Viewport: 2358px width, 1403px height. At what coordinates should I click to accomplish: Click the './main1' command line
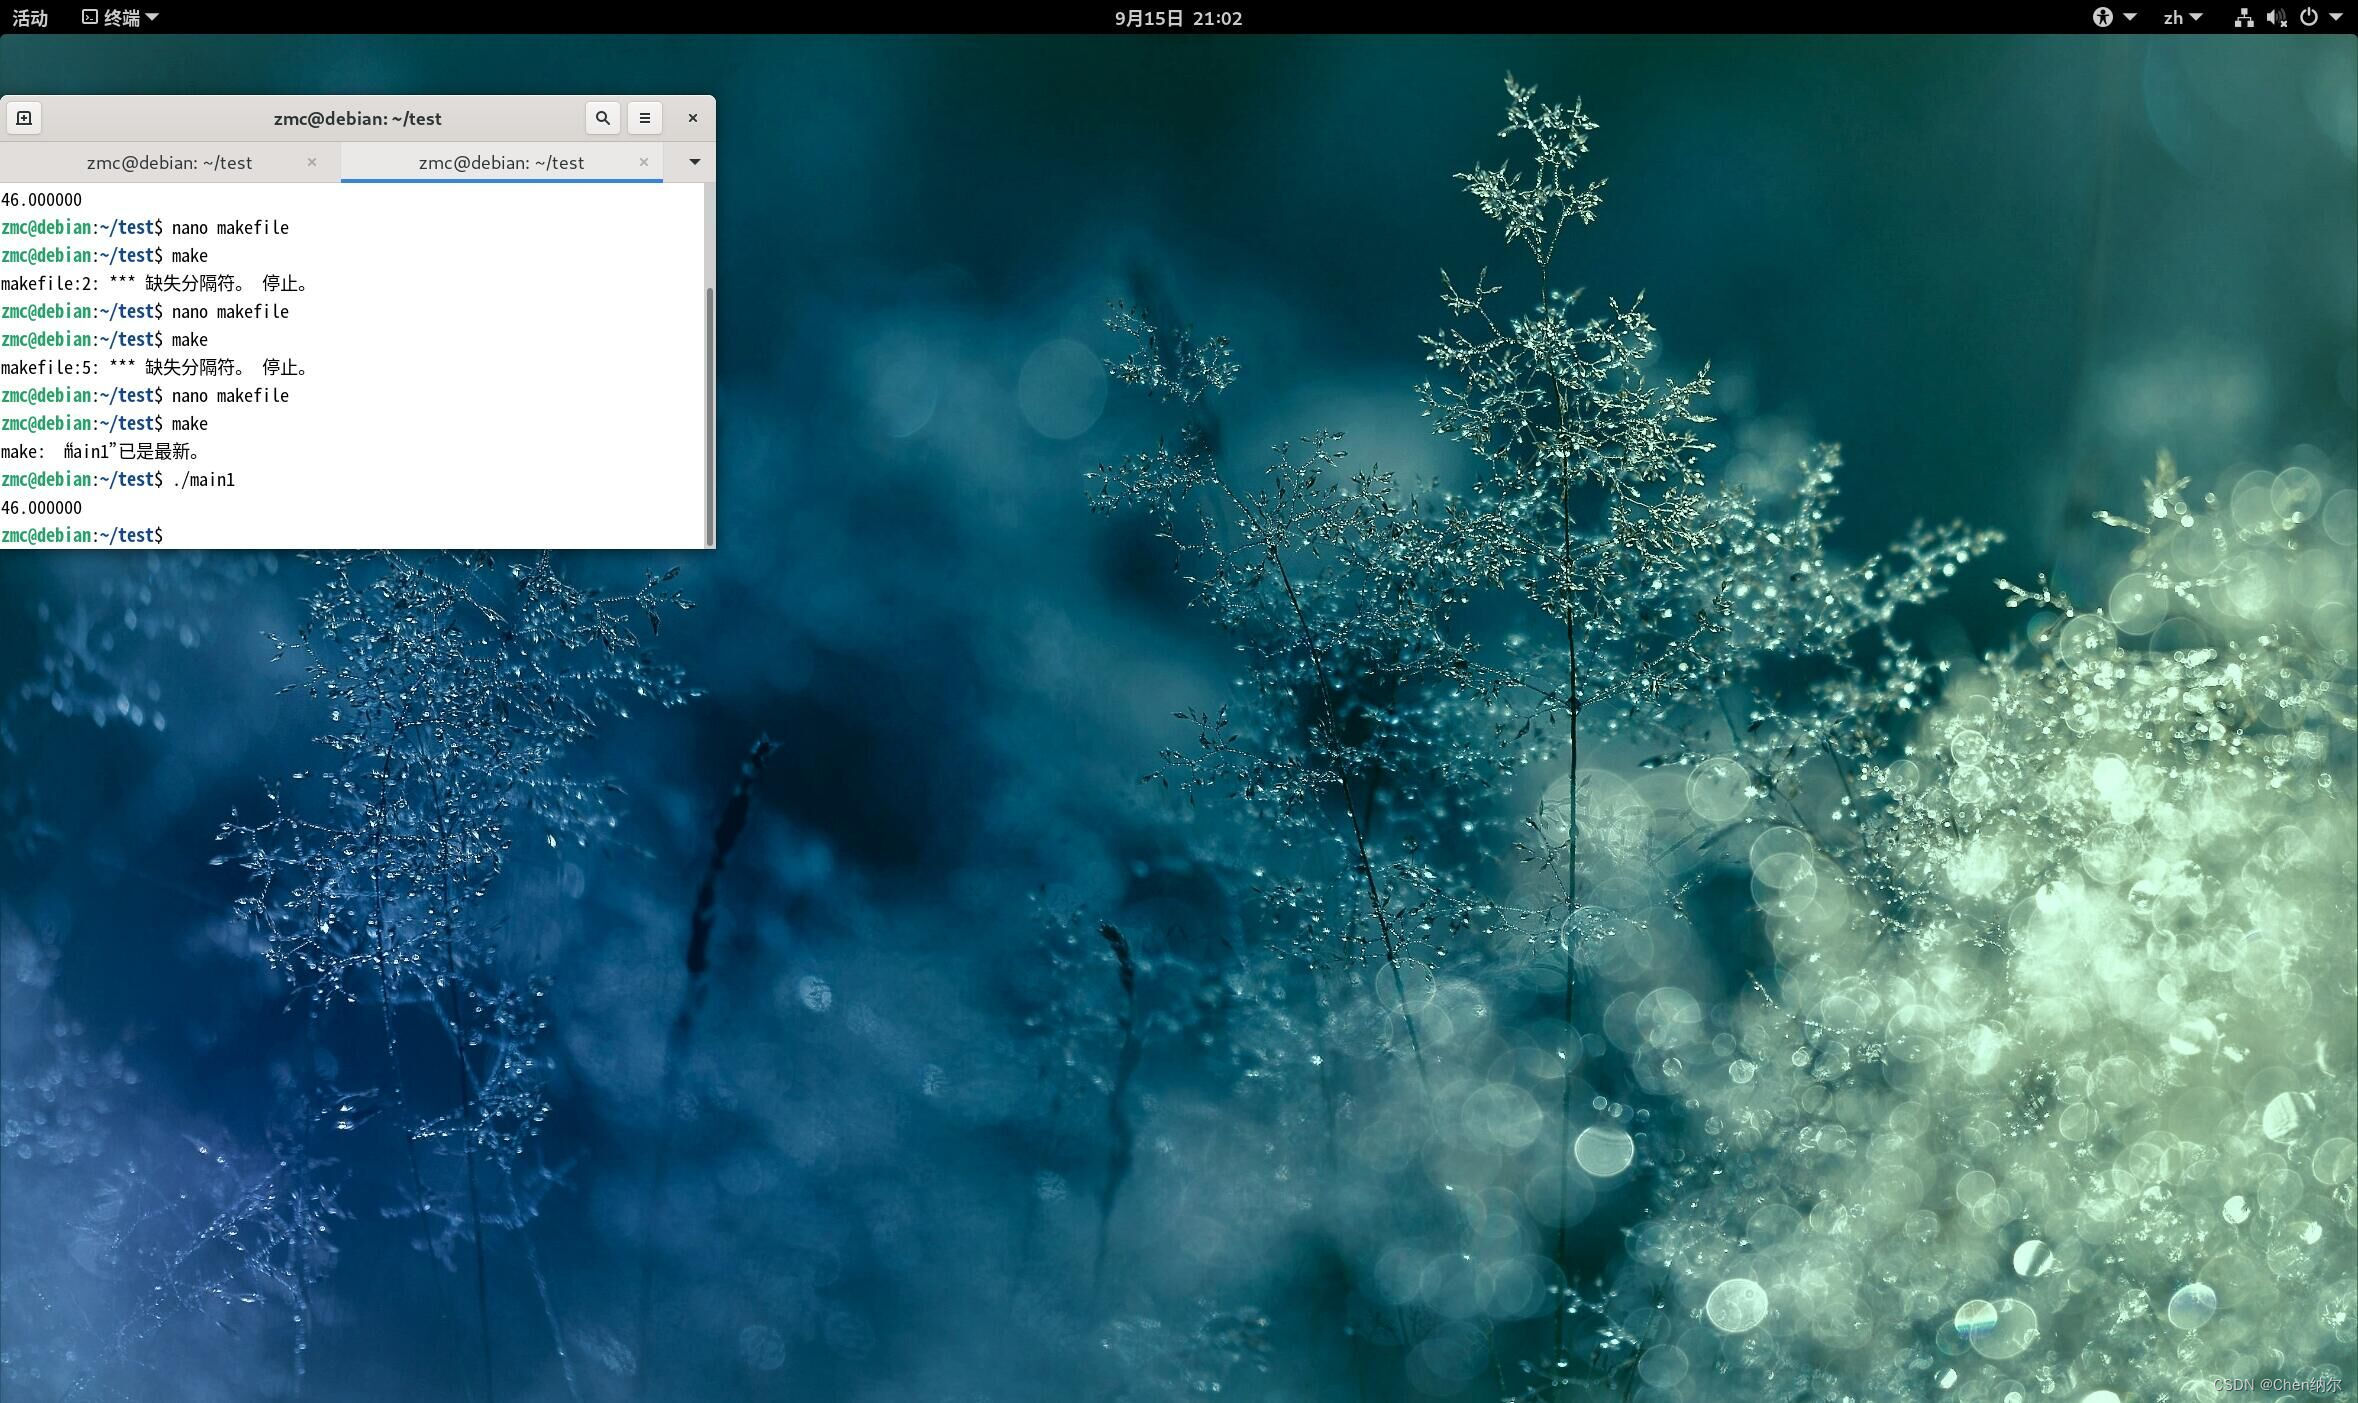(118, 480)
